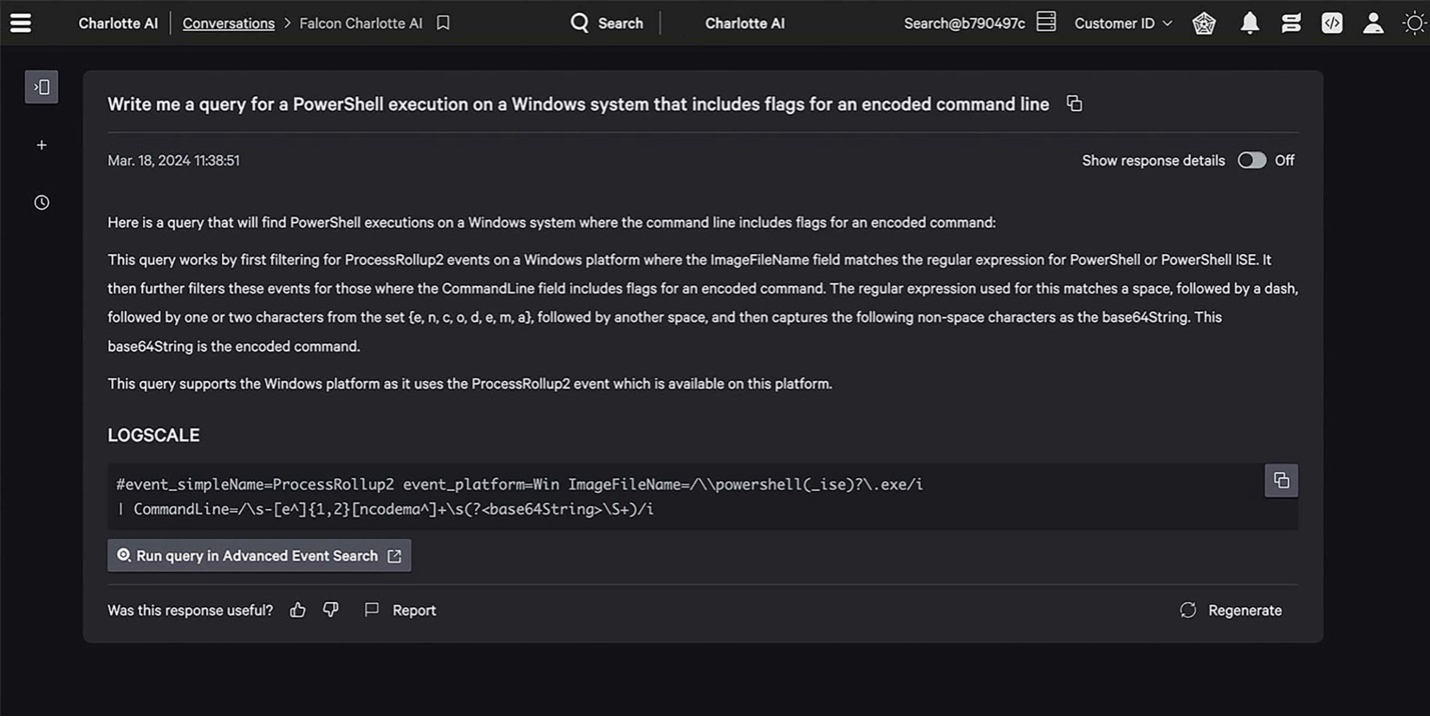Click the Search magnifier icon
The image size is (1430, 721).
pyautogui.click(x=579, y=23)
